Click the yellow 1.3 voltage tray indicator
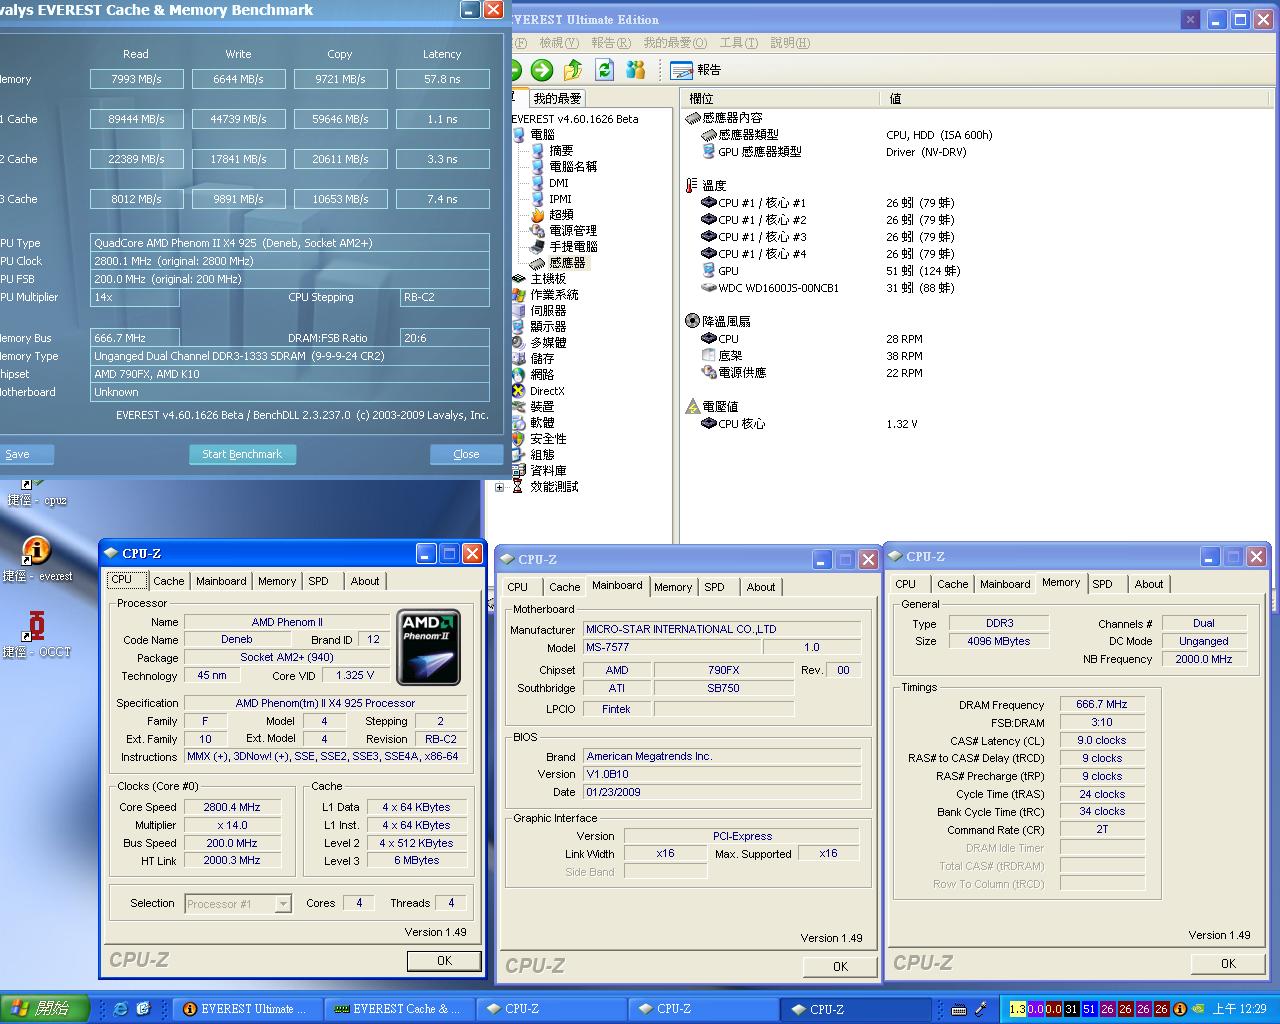 pos(1018,1009)
